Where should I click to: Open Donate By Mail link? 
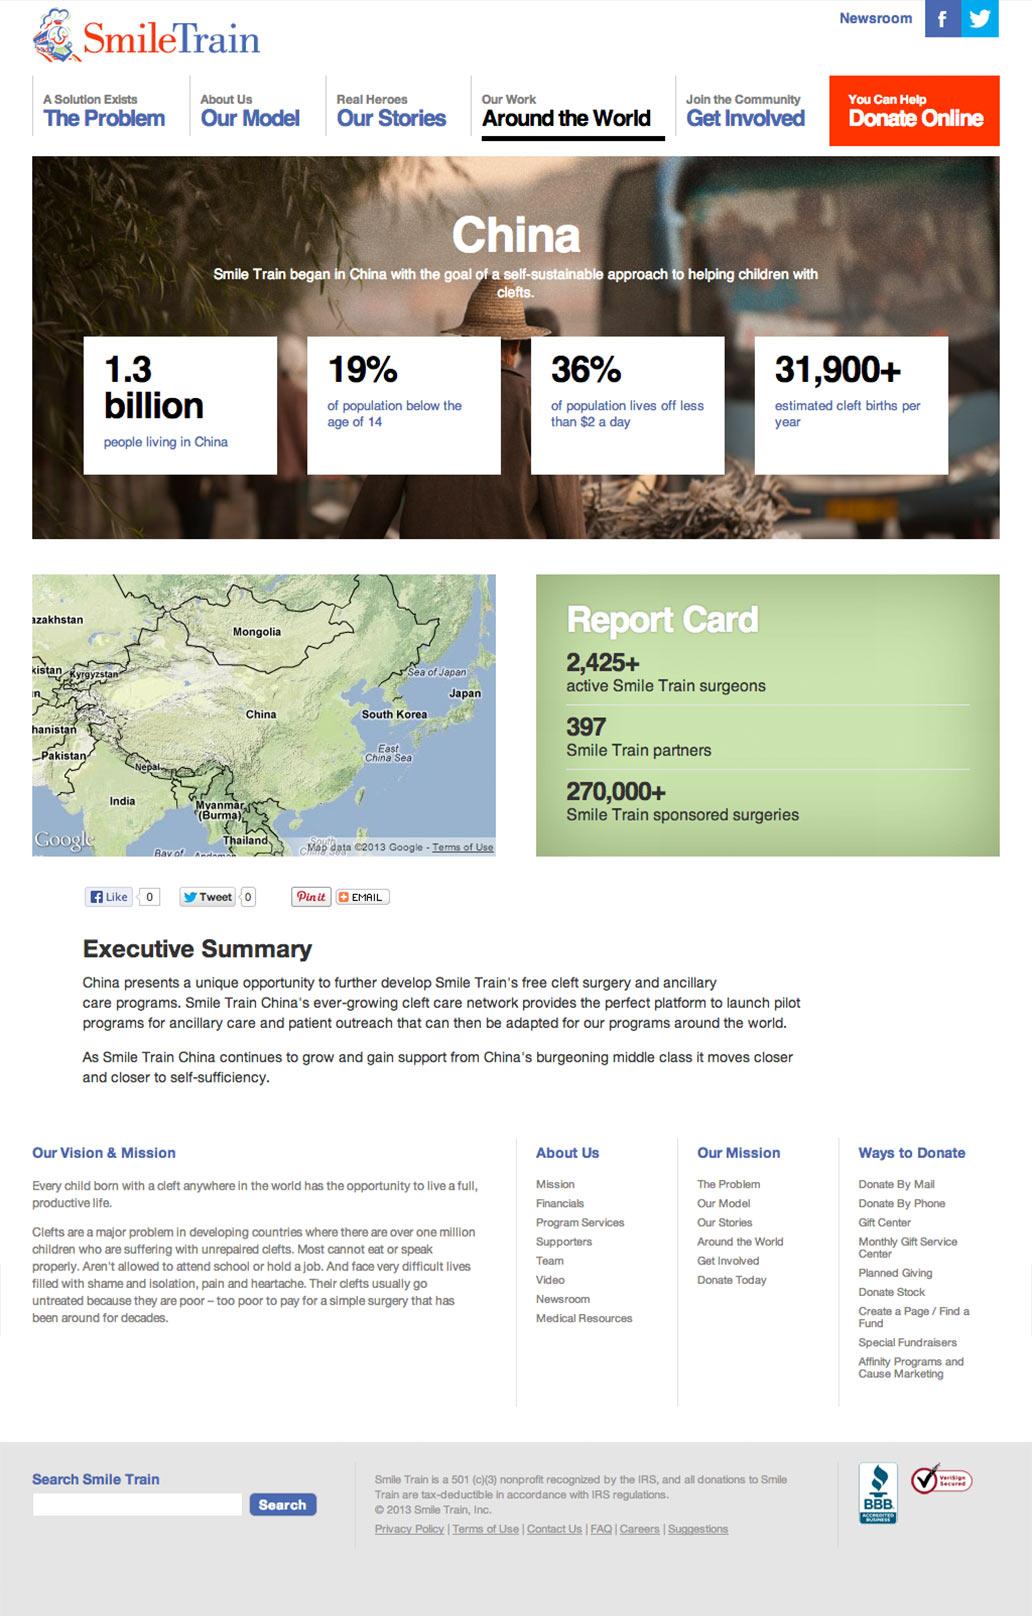[896, 1184]
